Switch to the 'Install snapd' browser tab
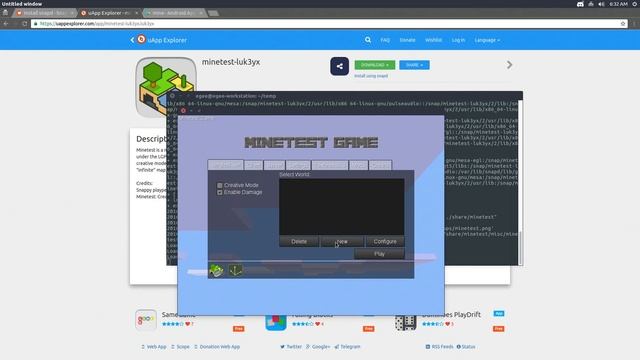 coord(44,13)
